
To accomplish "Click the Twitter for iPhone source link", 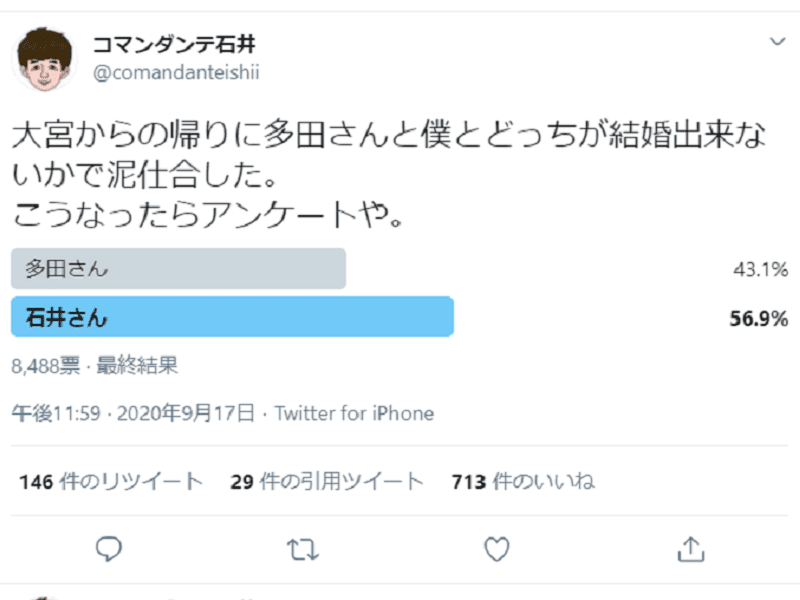I will 354,413.
